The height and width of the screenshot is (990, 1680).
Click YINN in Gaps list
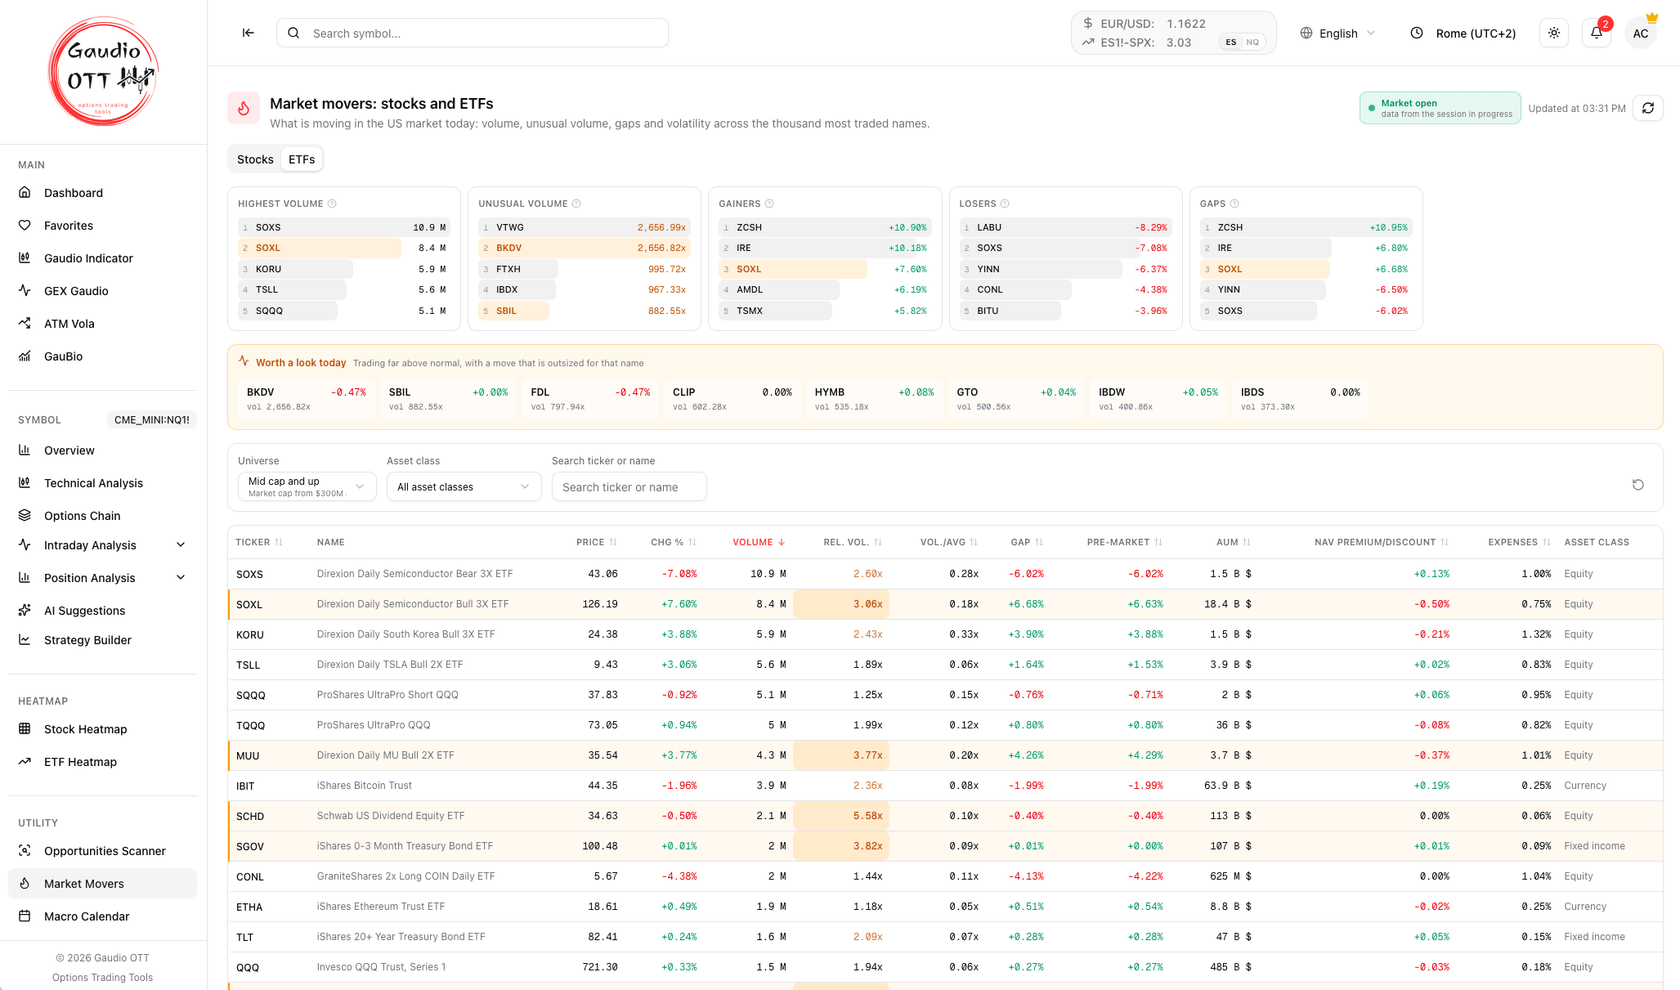click(1305, 290)
